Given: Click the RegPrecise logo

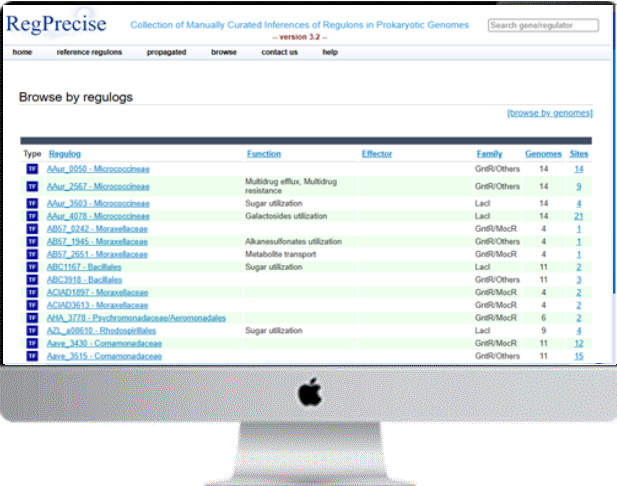Looking at the screenshot, I should pyautogui.click(x=58, y=24).
